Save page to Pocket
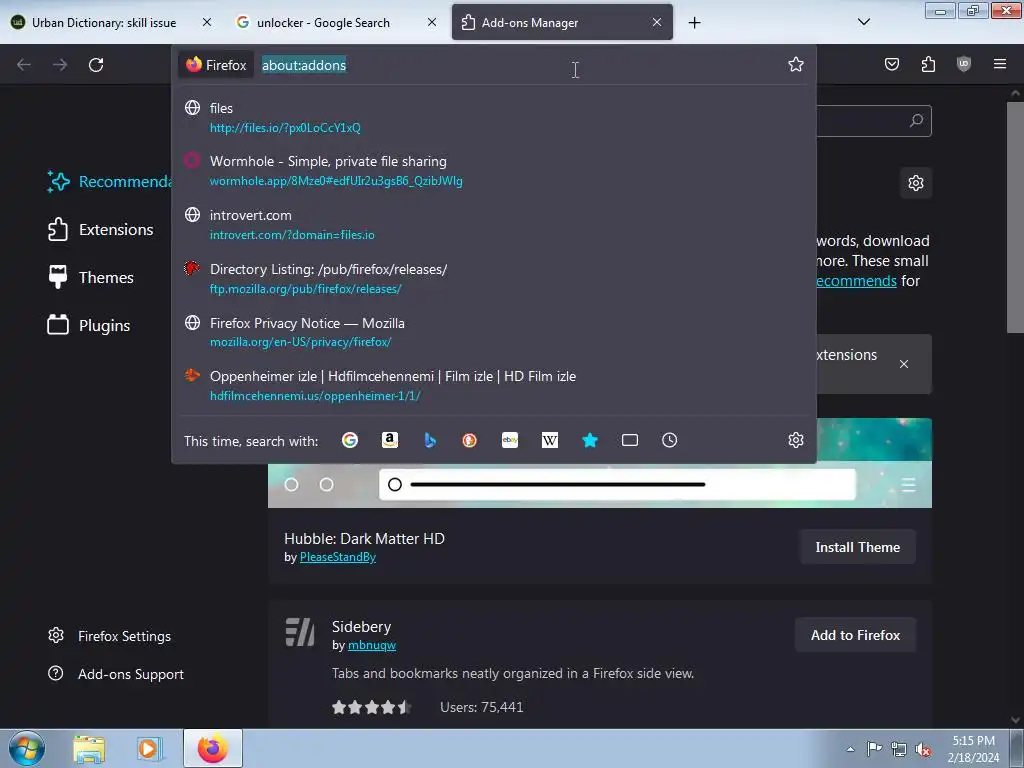The height and width of the screenshot is (768, 1024). tap(892, 64)
